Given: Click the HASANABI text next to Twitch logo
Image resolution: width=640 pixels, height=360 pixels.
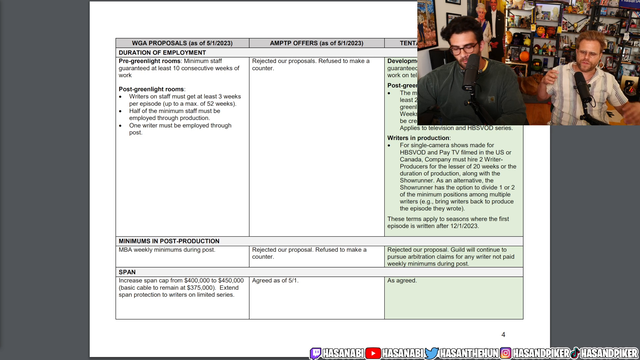Looking at the screenshot, I should click(343, 353).
